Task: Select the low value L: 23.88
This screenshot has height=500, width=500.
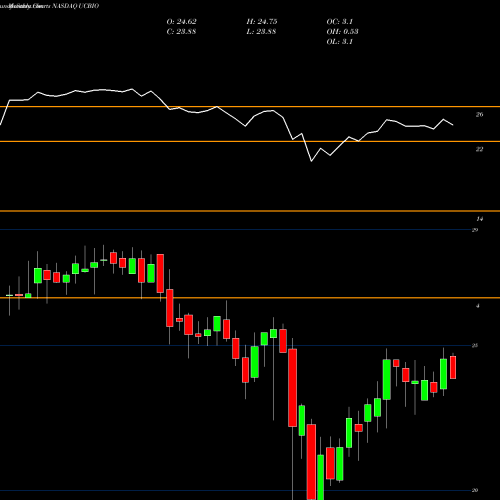Action: click(x=261, y=32)
